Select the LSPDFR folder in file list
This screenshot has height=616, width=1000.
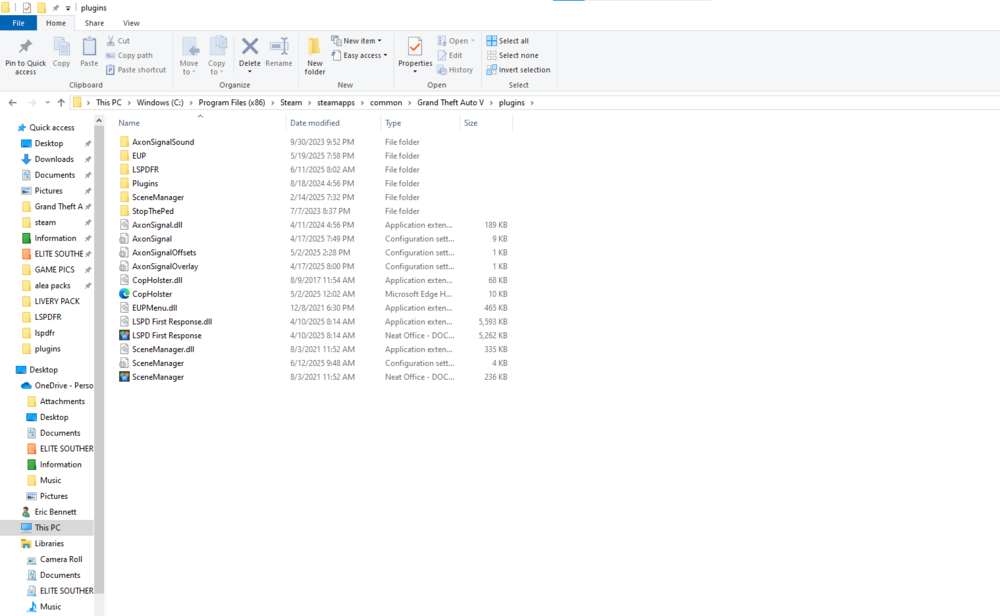145,170
